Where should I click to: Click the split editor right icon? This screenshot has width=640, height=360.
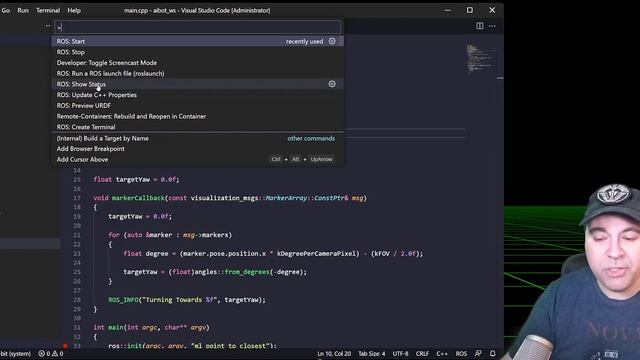480,26
